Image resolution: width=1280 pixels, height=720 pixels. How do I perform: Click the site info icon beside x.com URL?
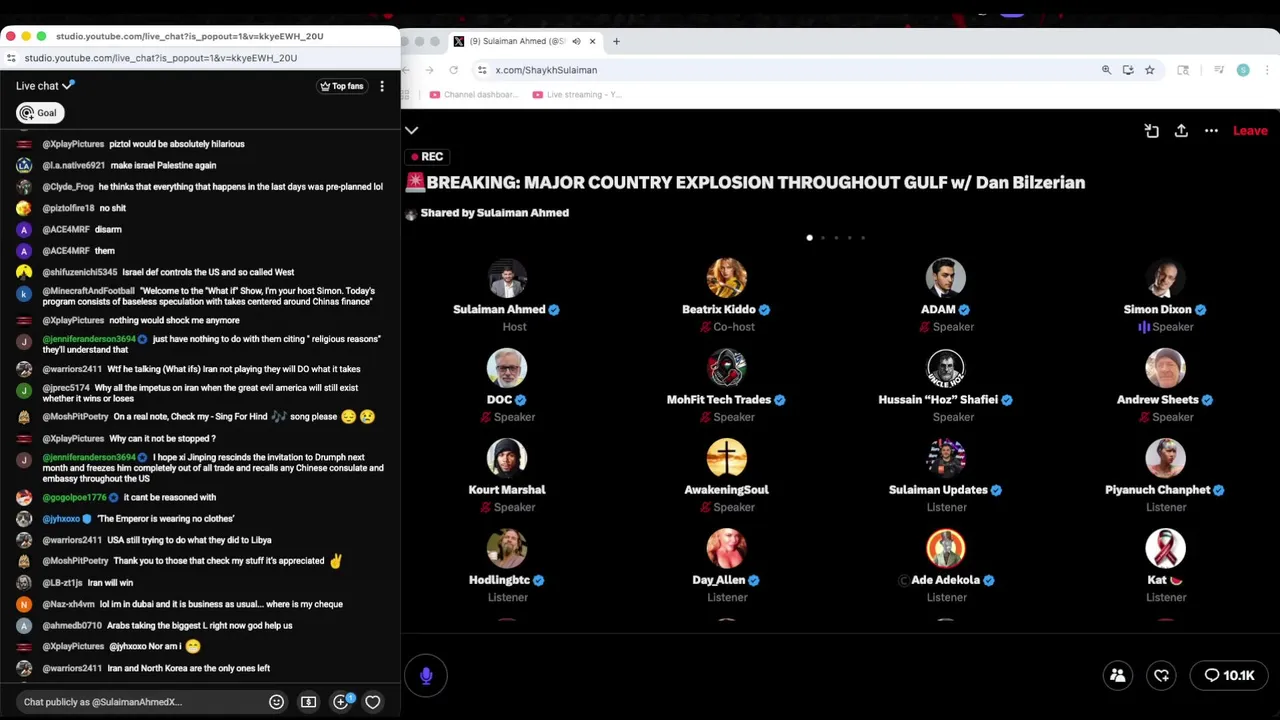482,70
